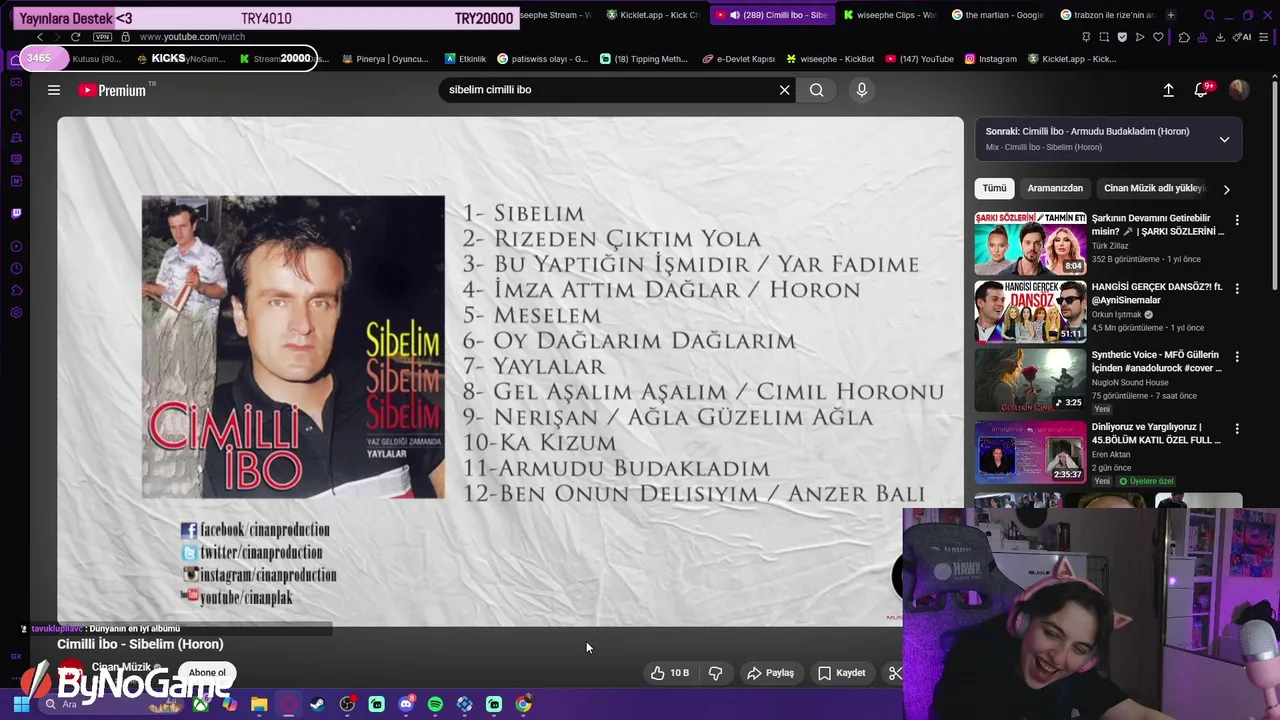Open File Explorer from the taskbar
The image size is (1280, 720).
tap(259, 705)
